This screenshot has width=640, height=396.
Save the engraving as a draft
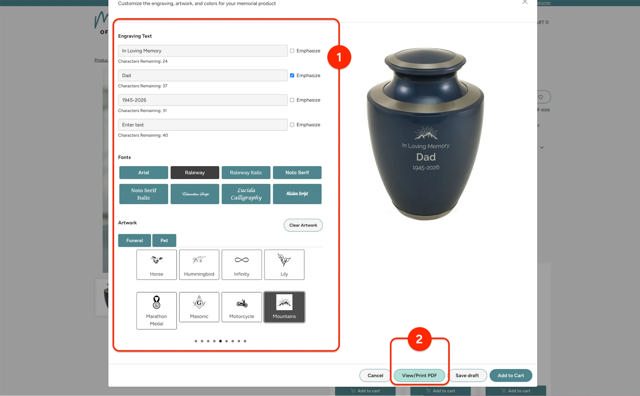467,375
